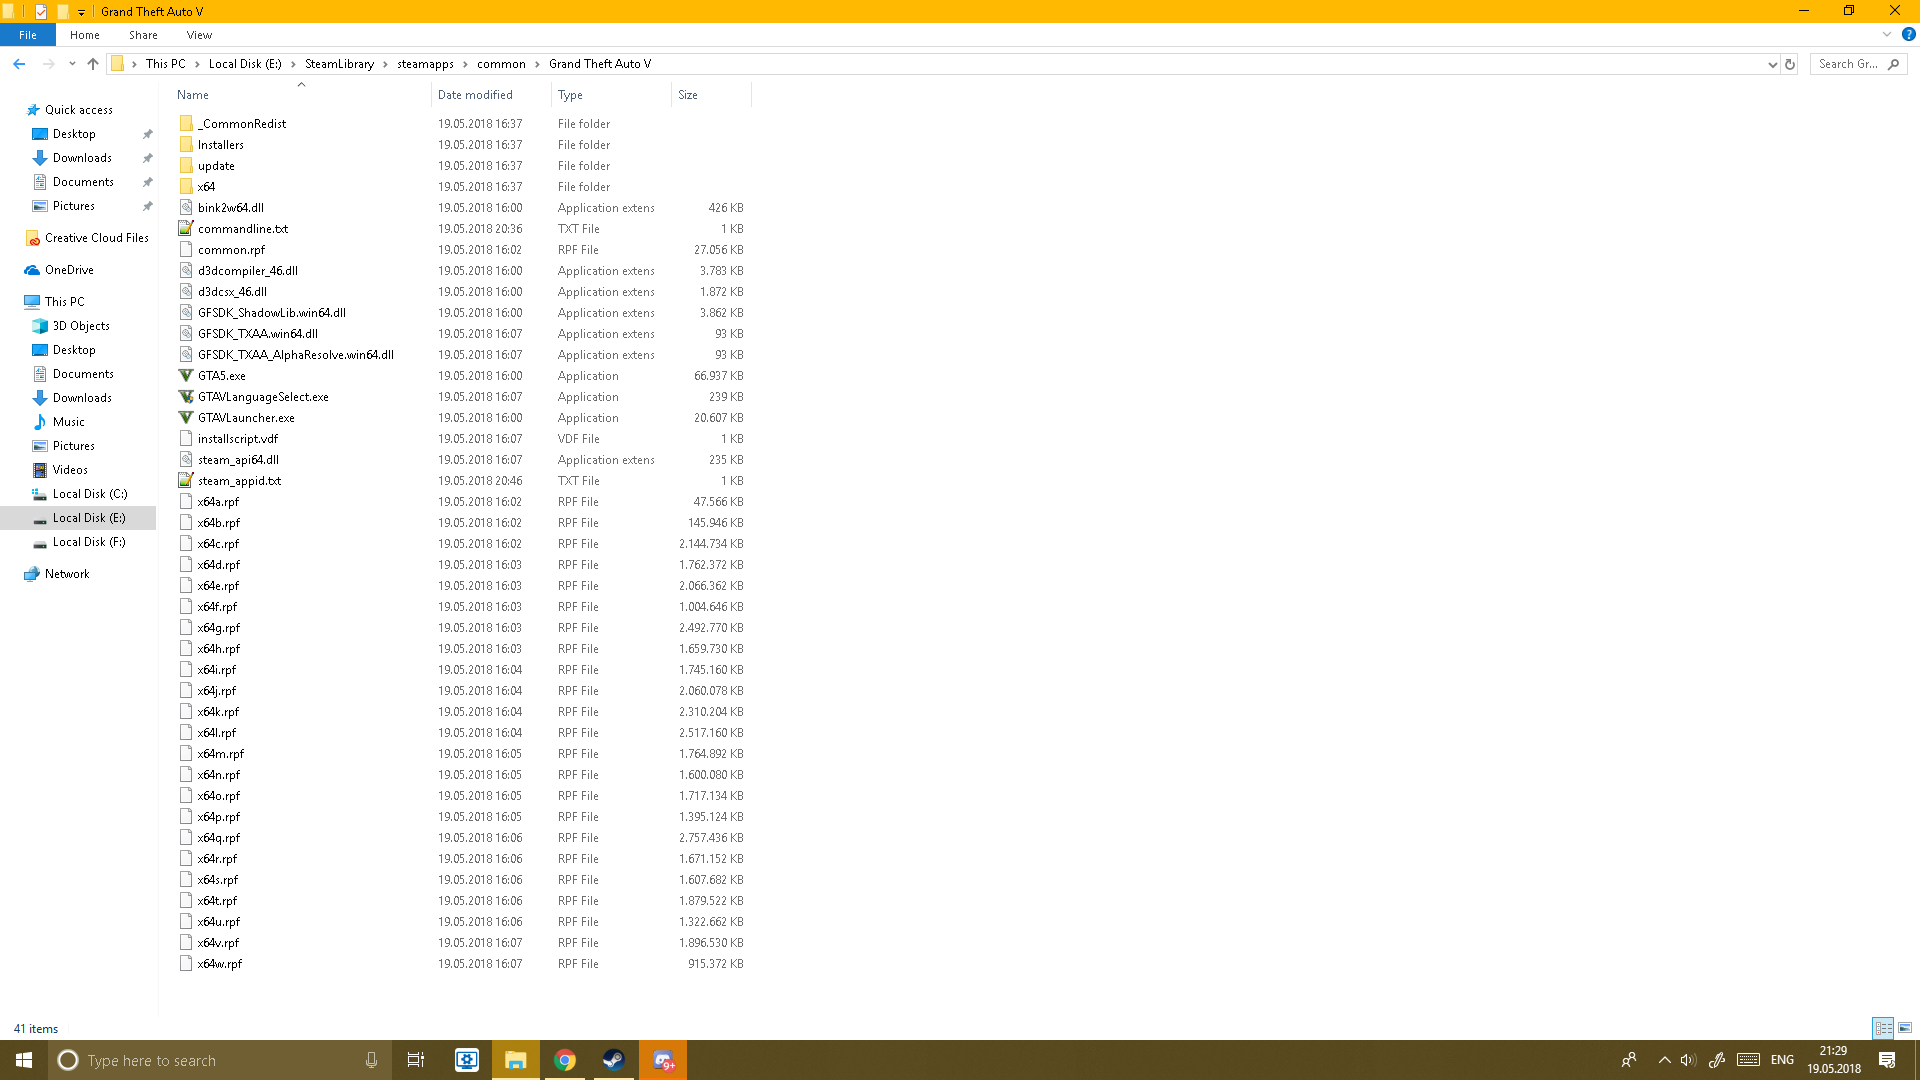Screen dimensions: 1920x1080
Task: Expand the chevron after SteamLibrary in path
Action: click(x=385, y=64)
